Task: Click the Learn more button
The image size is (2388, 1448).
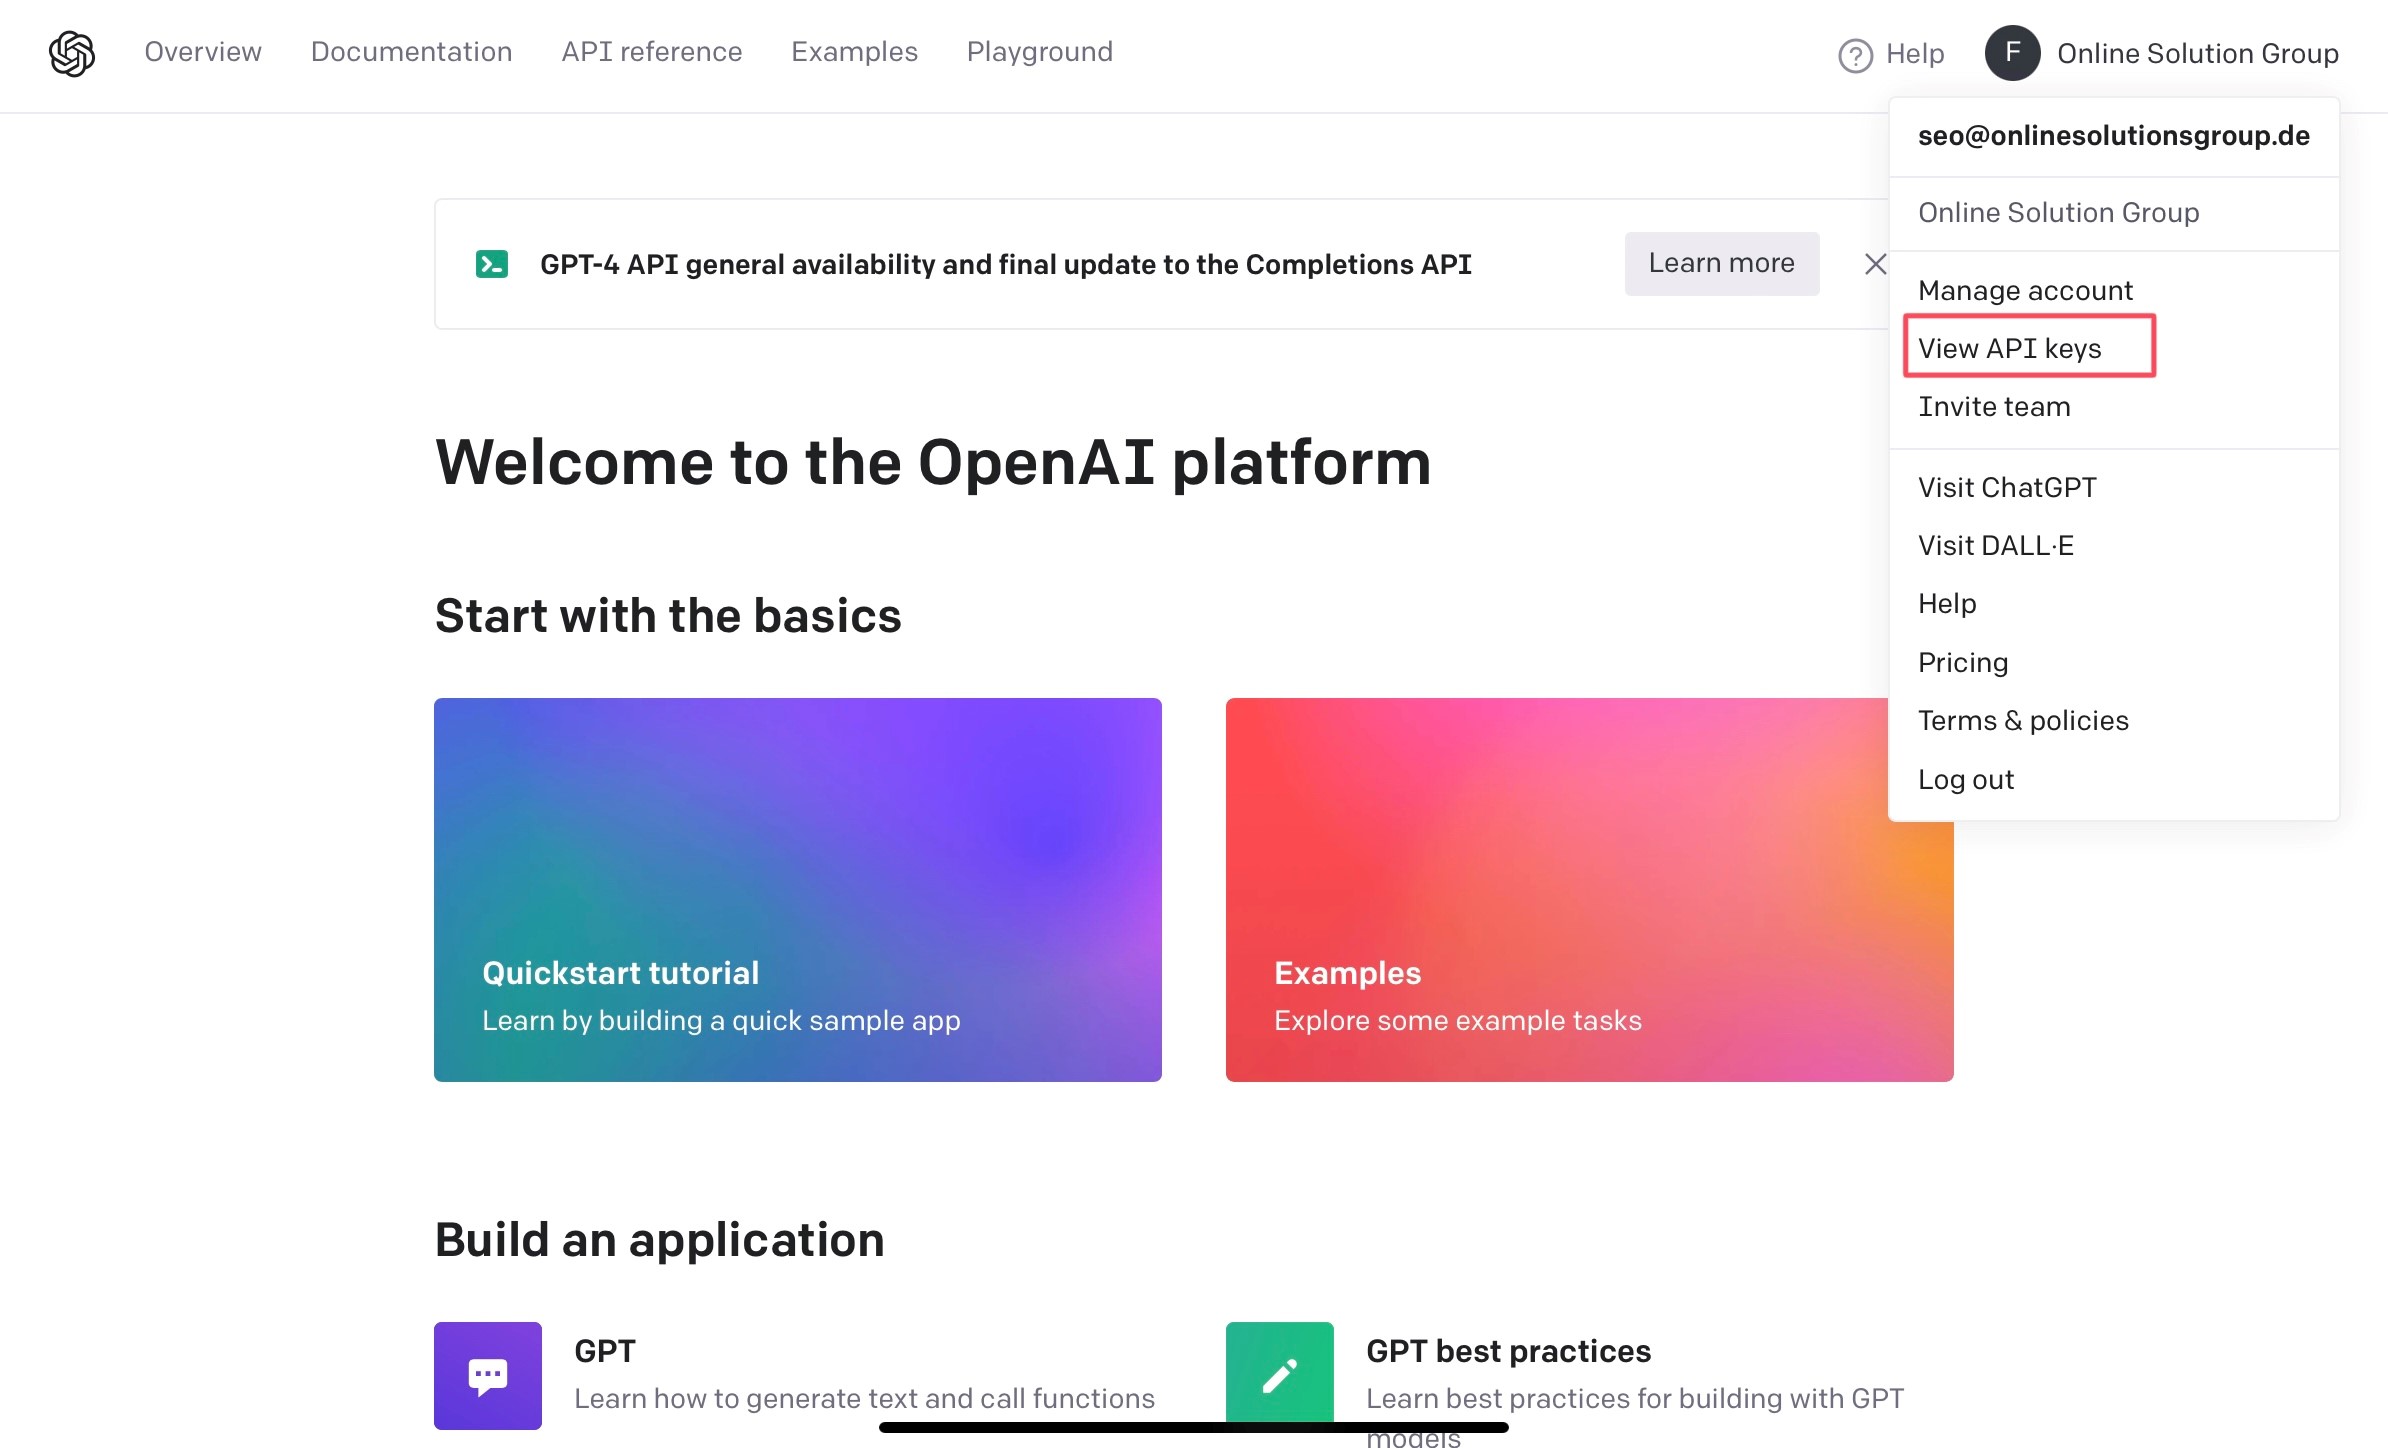Action: [x=1722, y=263]
